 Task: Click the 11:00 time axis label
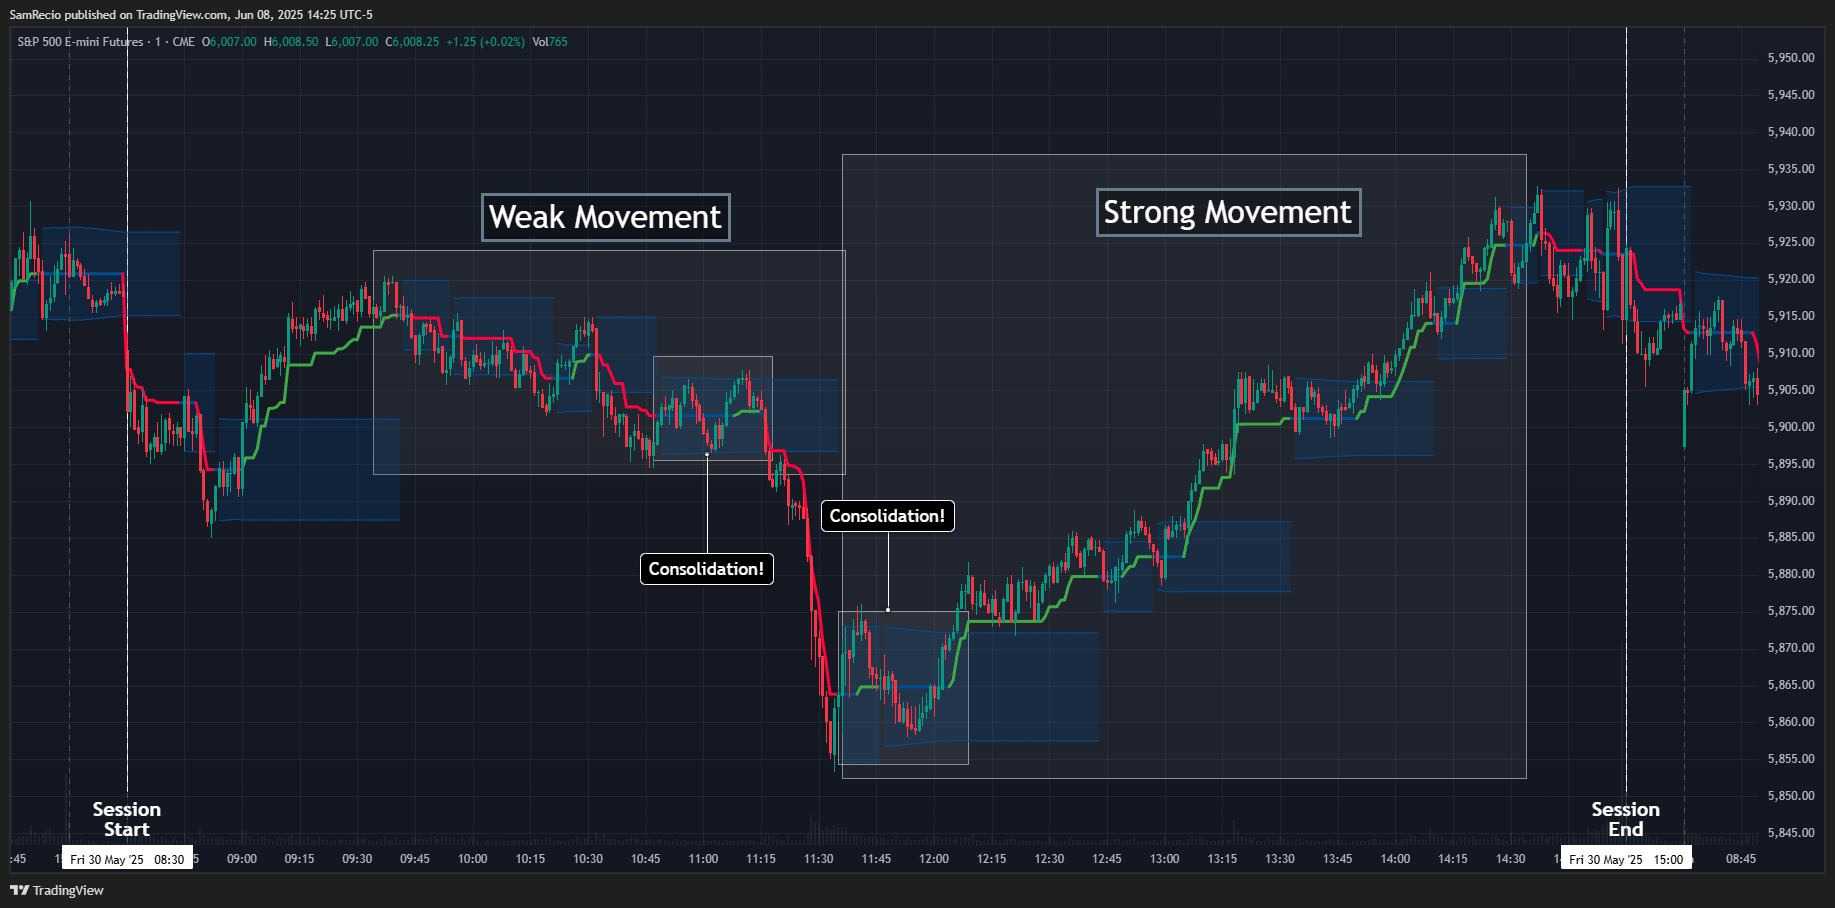click(703, 859)
